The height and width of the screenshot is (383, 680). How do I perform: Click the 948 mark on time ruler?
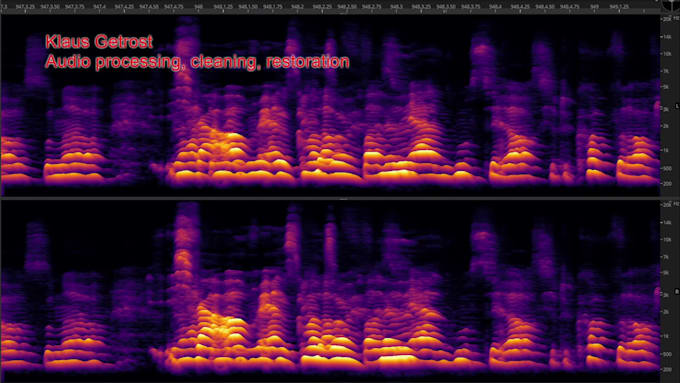click(199, 7)
